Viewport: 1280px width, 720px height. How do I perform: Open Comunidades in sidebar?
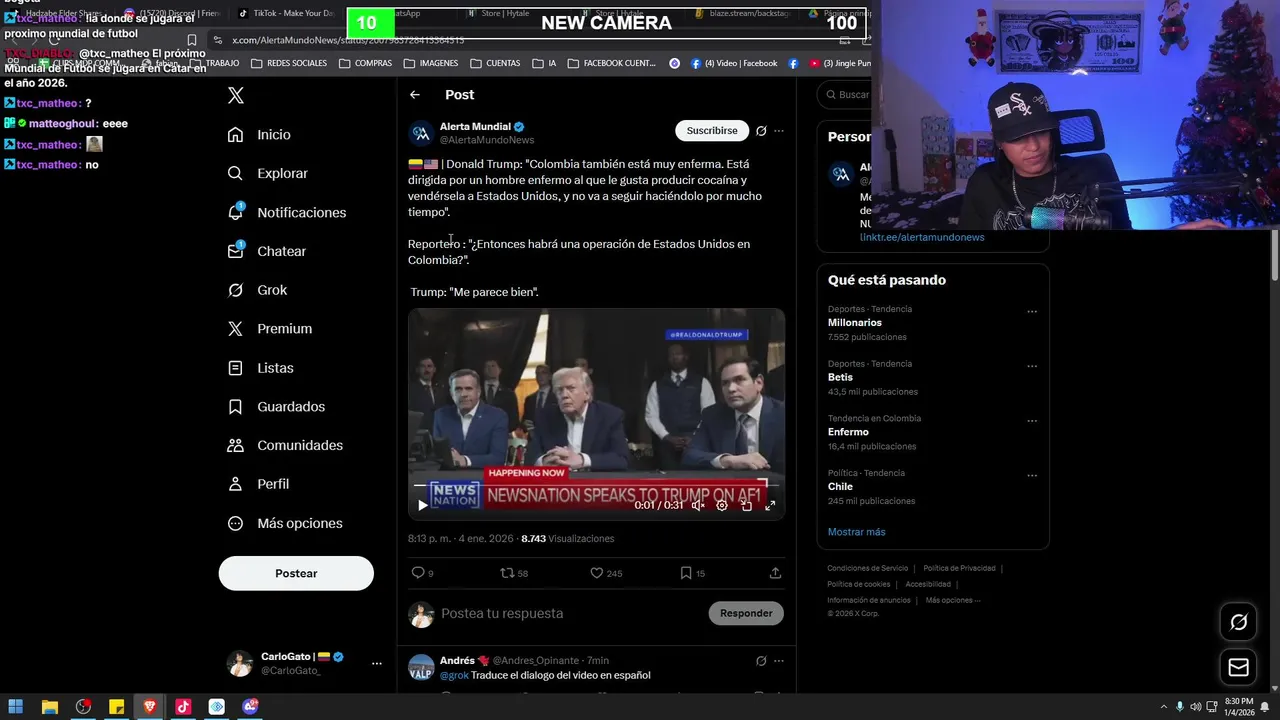(x=285, y=446)
